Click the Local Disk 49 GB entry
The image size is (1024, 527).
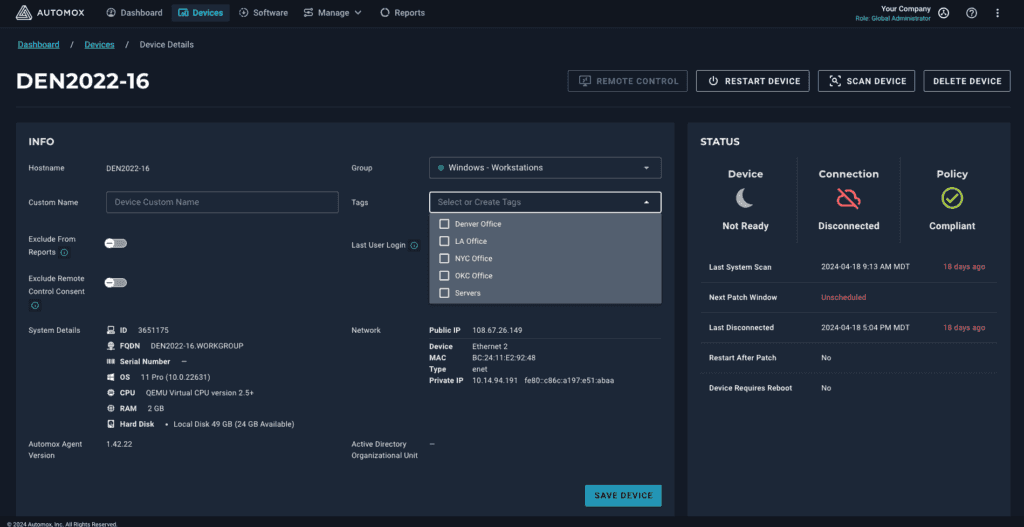(x=234, y=424)
